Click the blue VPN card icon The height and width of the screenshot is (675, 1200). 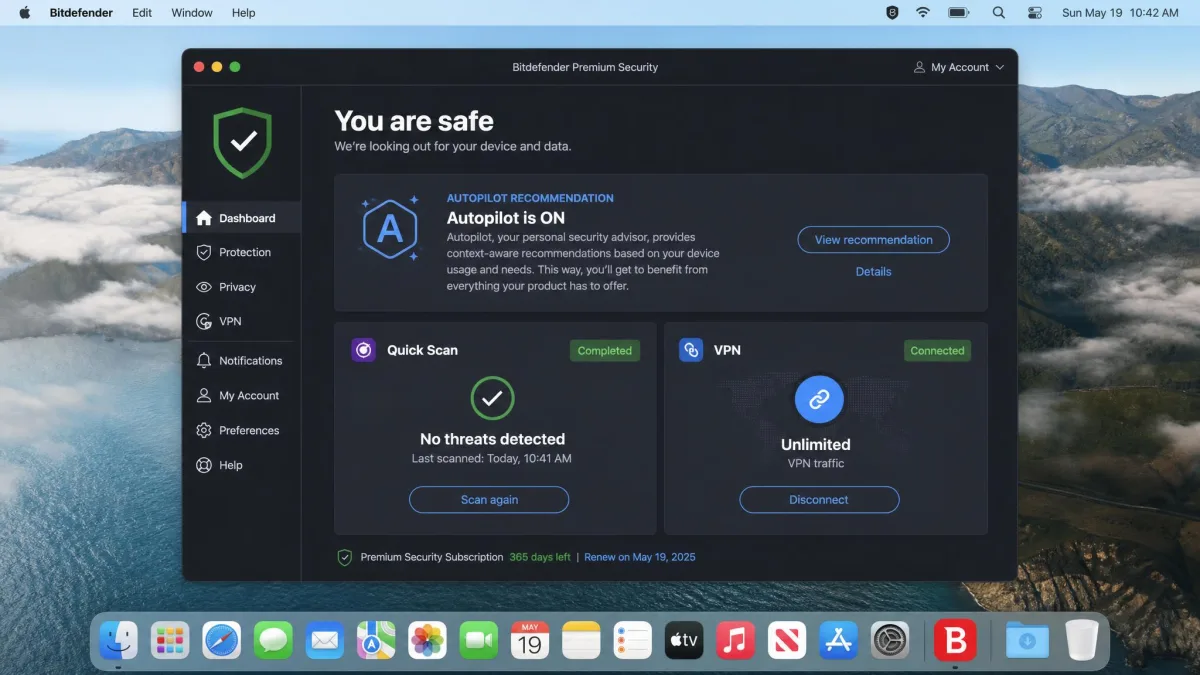(x=691, y=350)
